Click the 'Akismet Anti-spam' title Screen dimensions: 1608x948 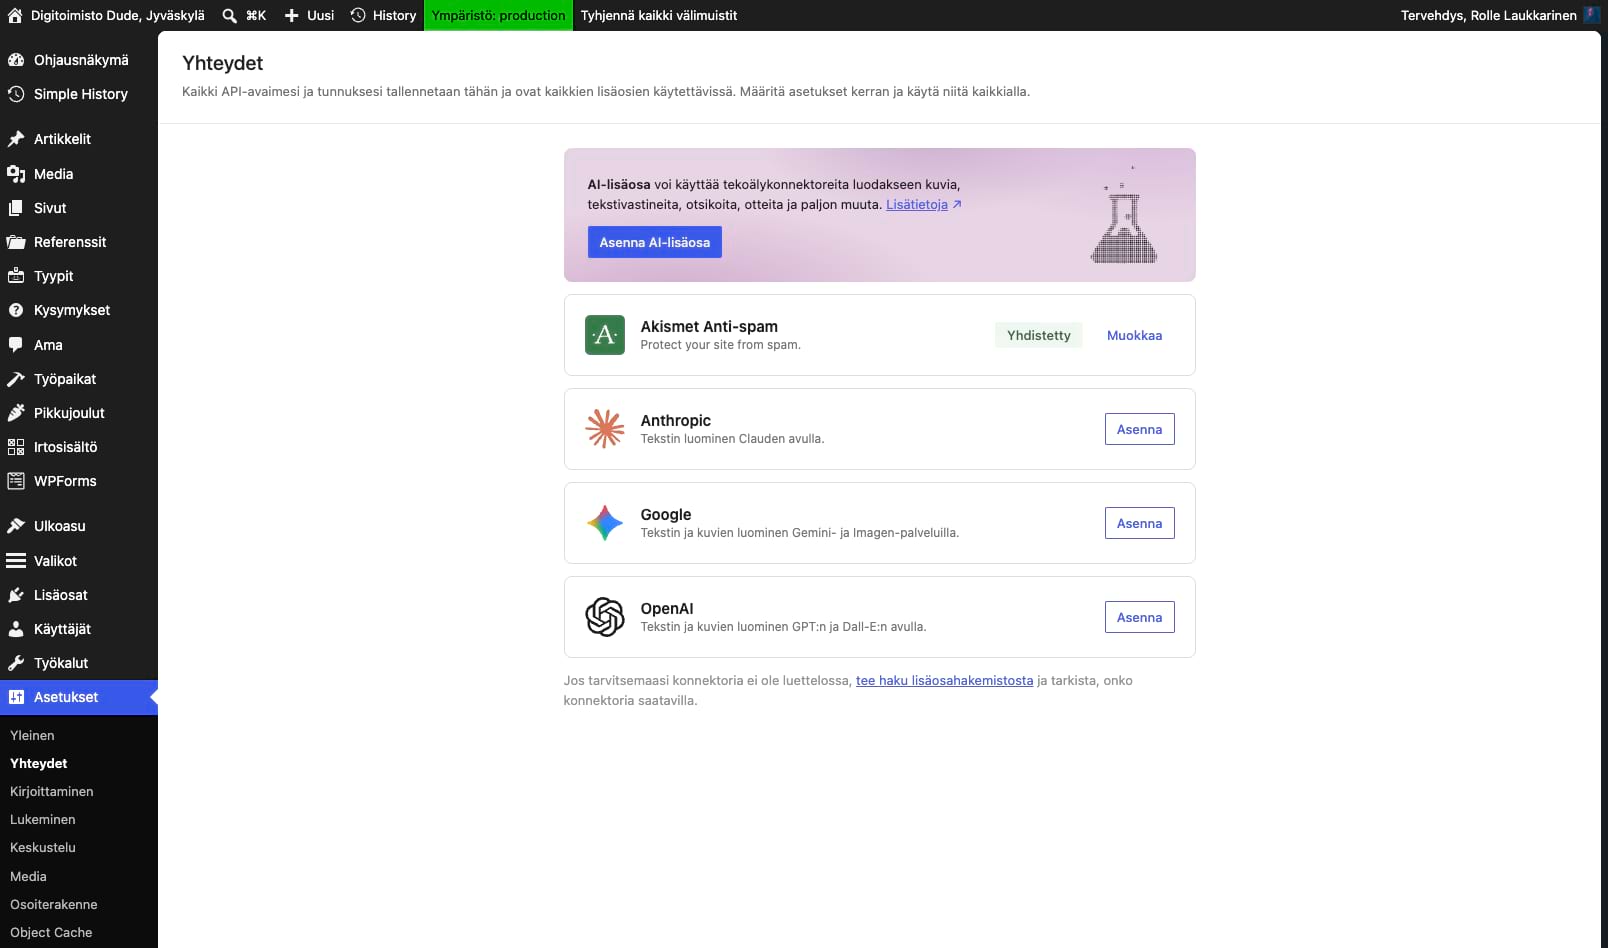[x=709, y=326]
